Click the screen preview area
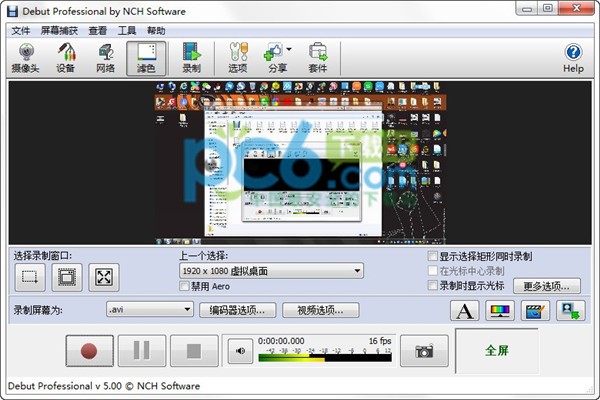This screenshot has width=600, height=400. point(300,162)
